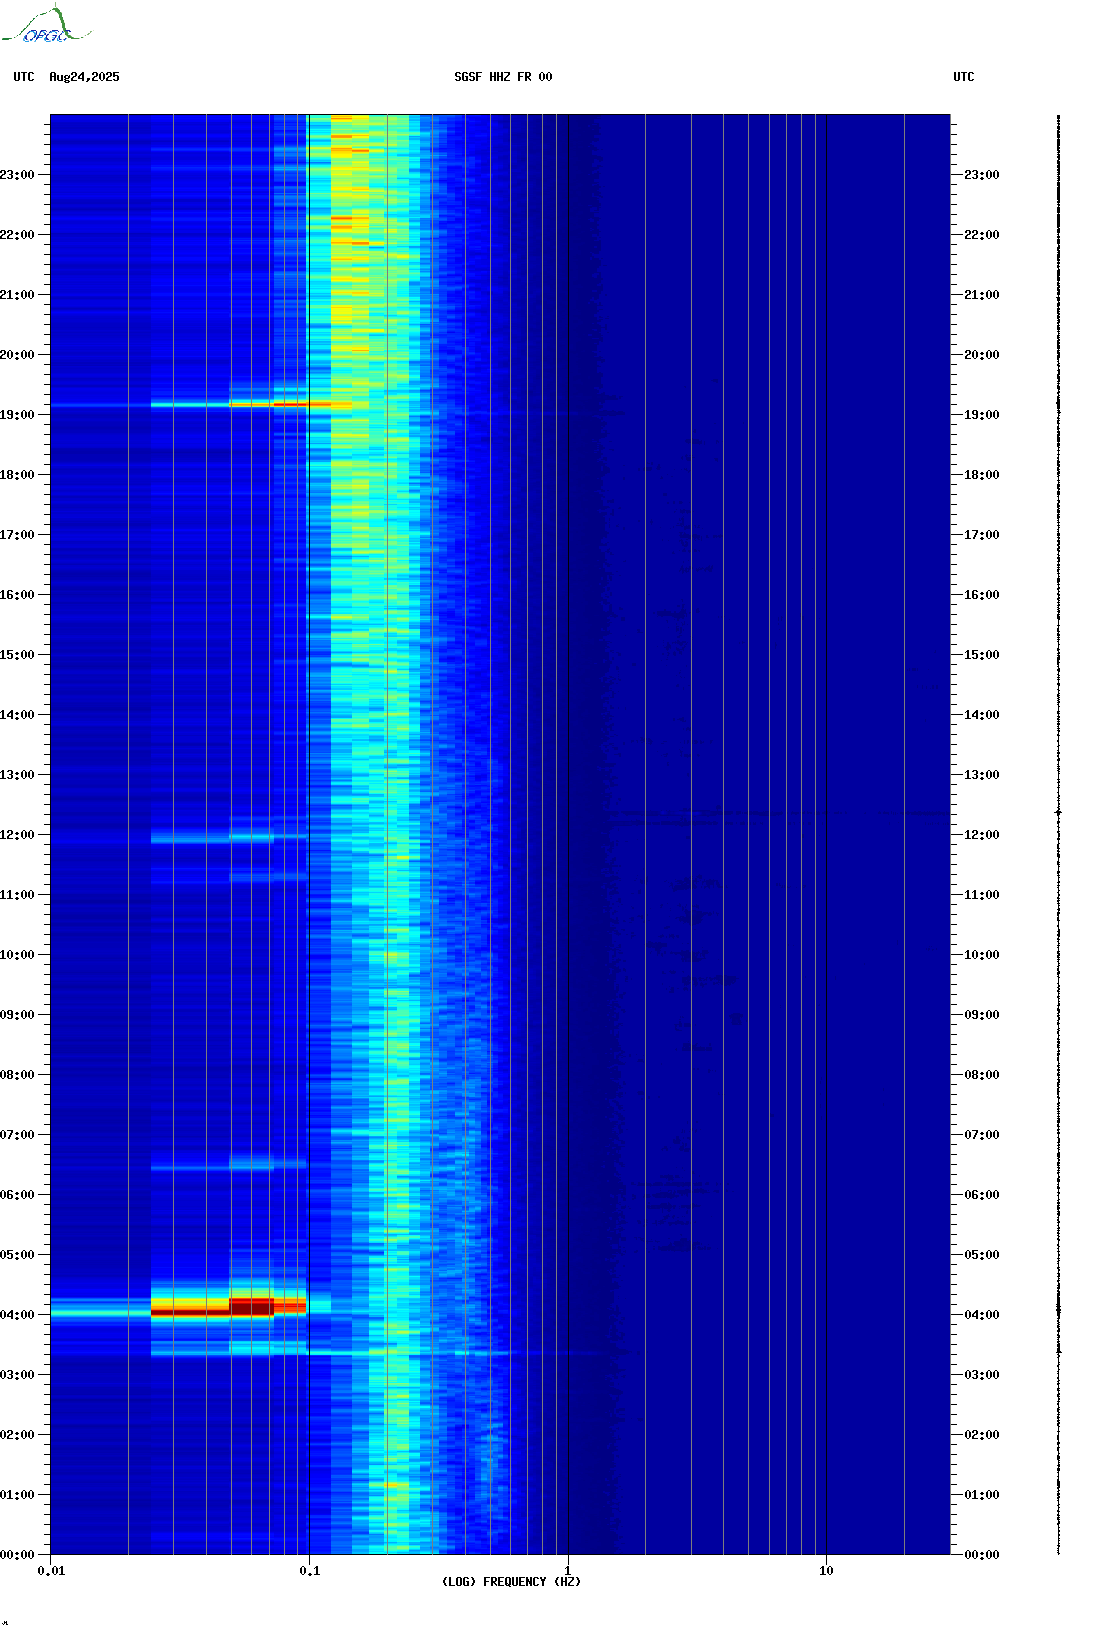Screen dimensions: 1102x1634
Task: Click the 0.1 frequency tick label
Action: click(310, 1571)
